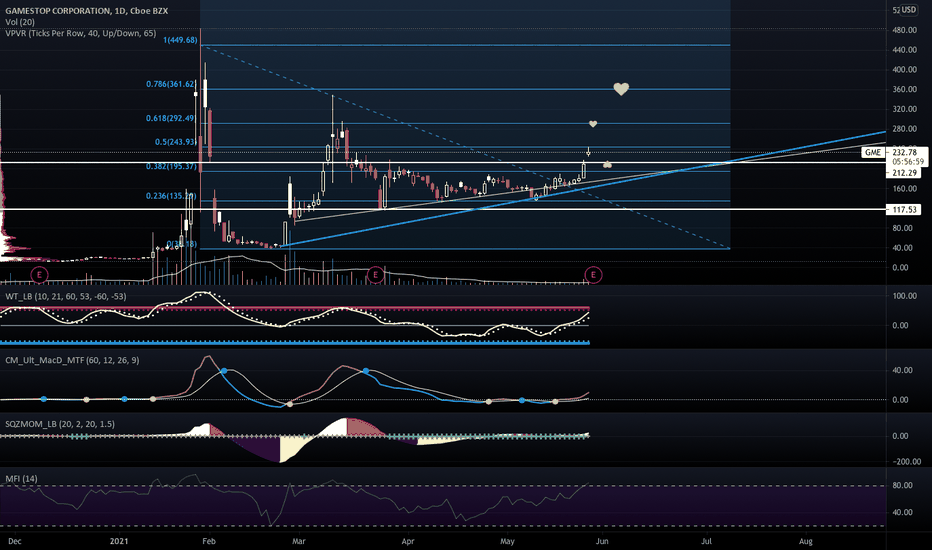The width and height of the screenshot is (932, 550).
Task: Click the Jun label on the time axis
Action: tap(602, 541)
